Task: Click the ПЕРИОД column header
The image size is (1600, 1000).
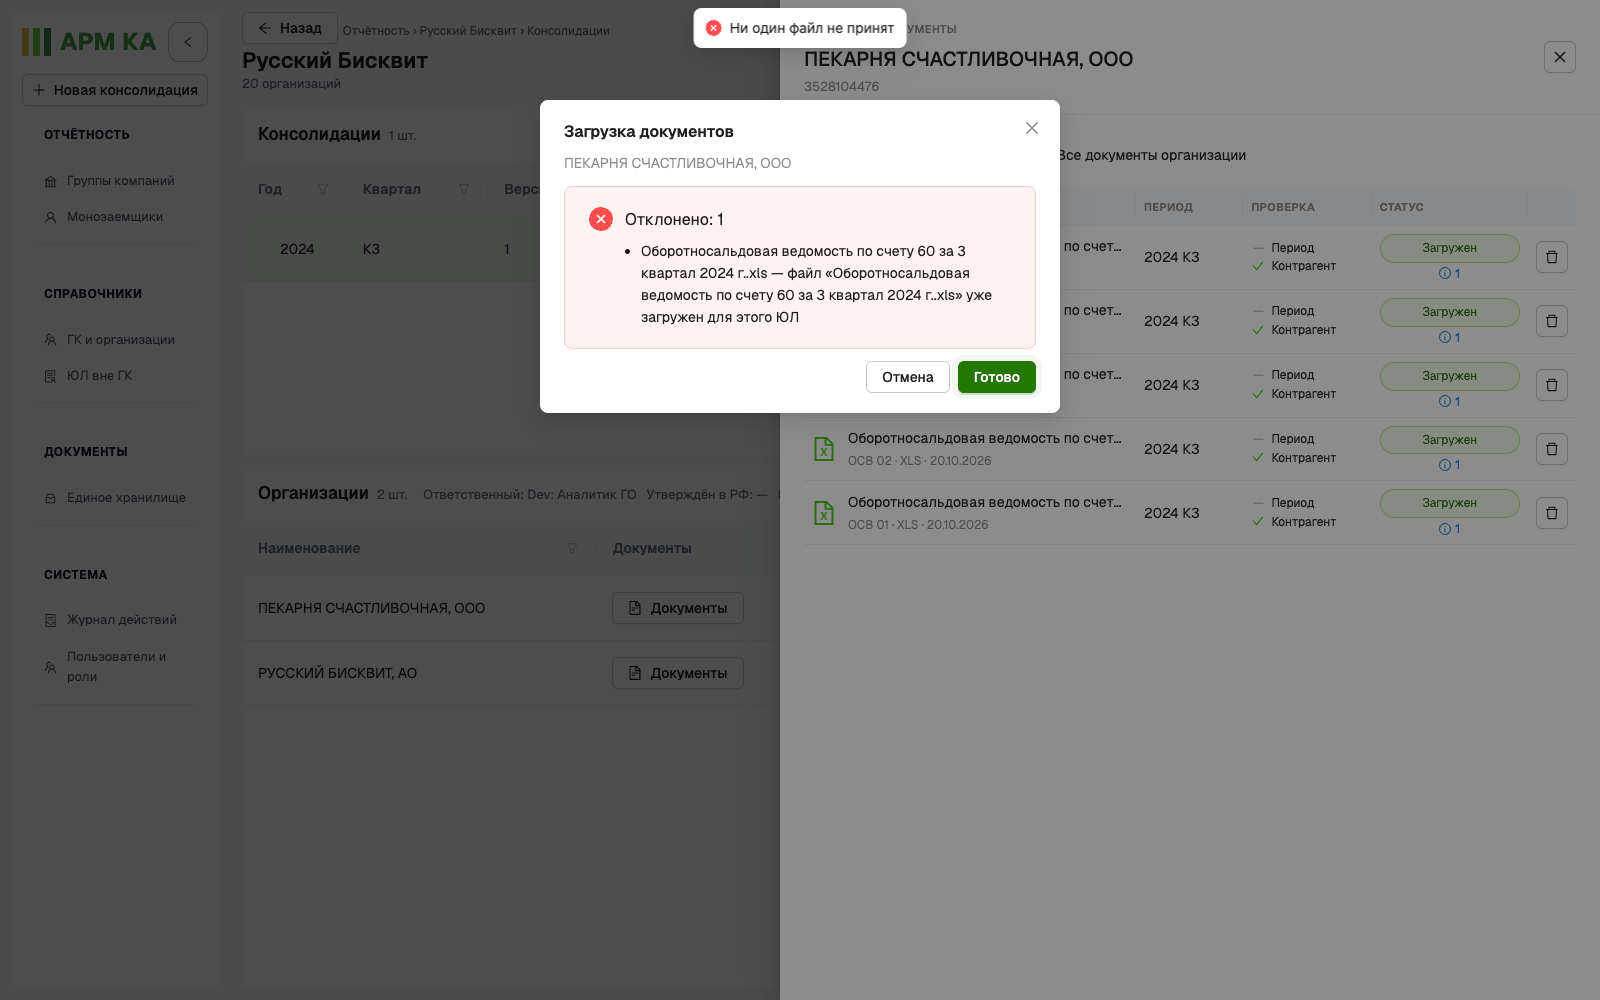Action: (1168, 207)
